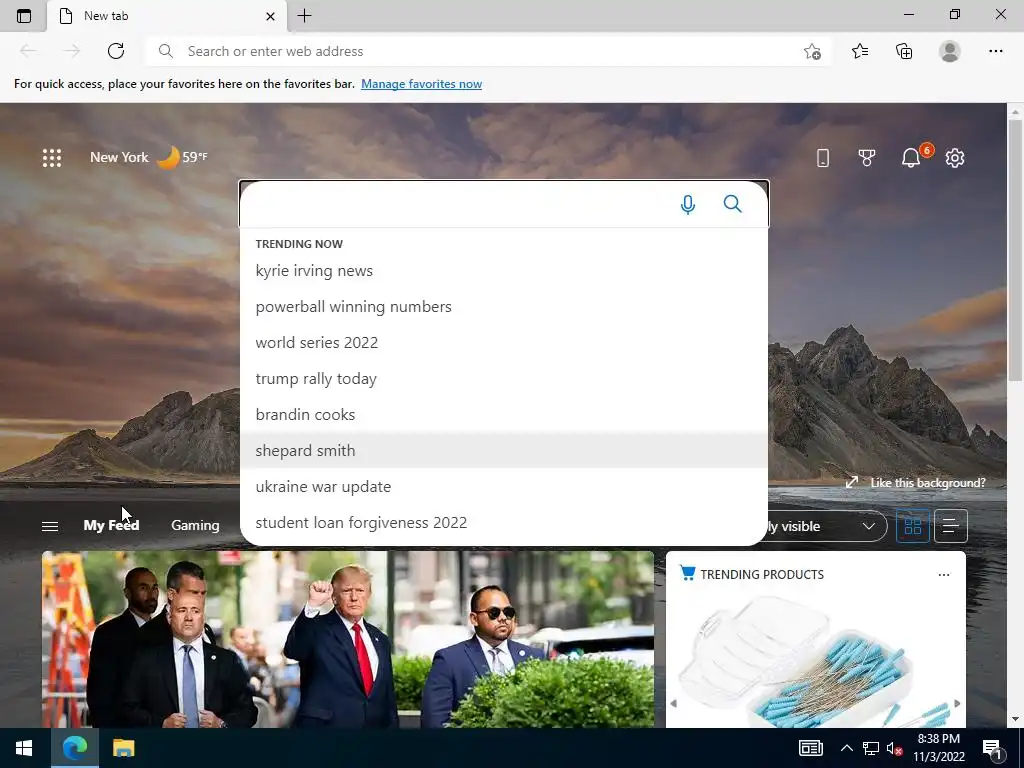Add this page to favorites star icon
This screenshot has width=1024, height=768.
[812, 52]
